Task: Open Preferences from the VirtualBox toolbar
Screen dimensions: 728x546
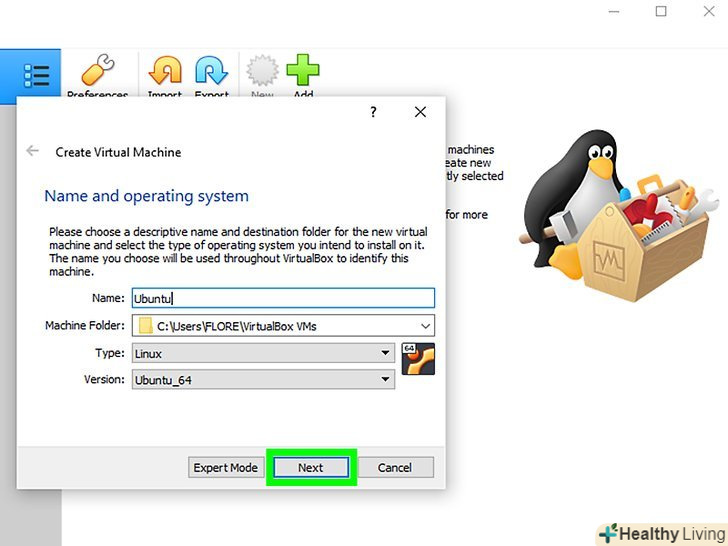Action: coord(98,74)
